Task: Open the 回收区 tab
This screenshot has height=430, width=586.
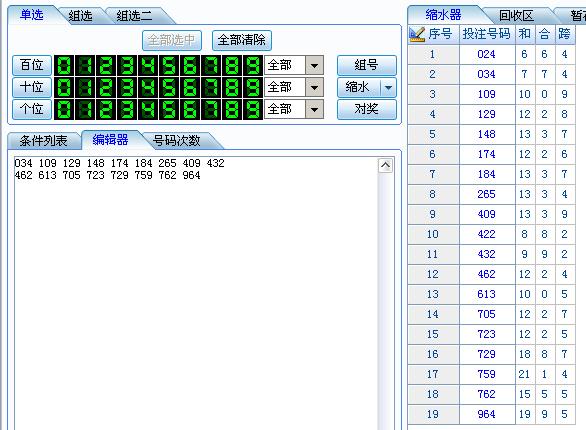Action: tap(516, 16)
